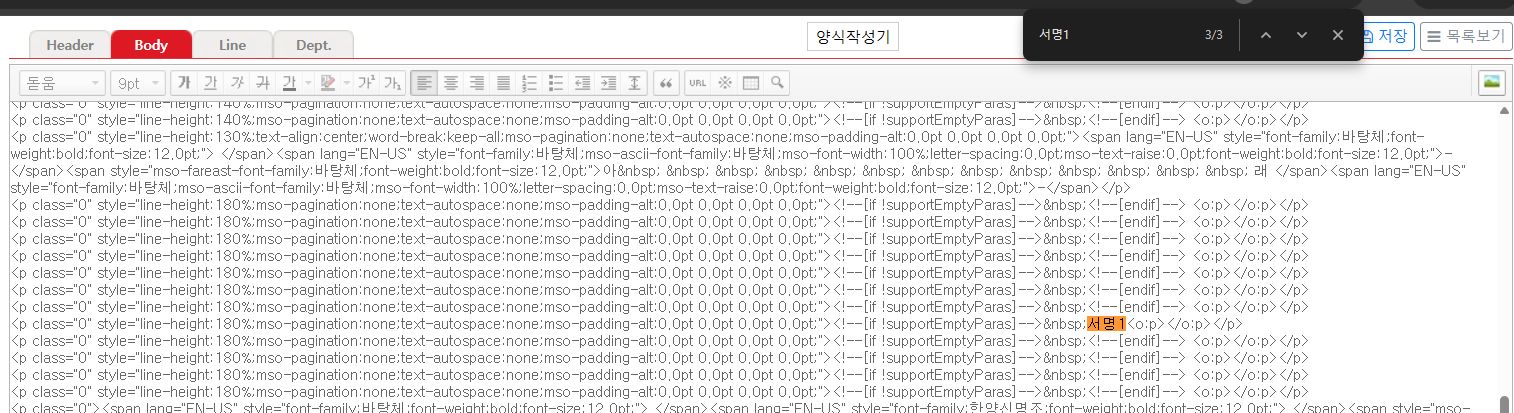Increase indent
The height and width of the screenshot is (413, 1514).
click(x=609, y=82)
